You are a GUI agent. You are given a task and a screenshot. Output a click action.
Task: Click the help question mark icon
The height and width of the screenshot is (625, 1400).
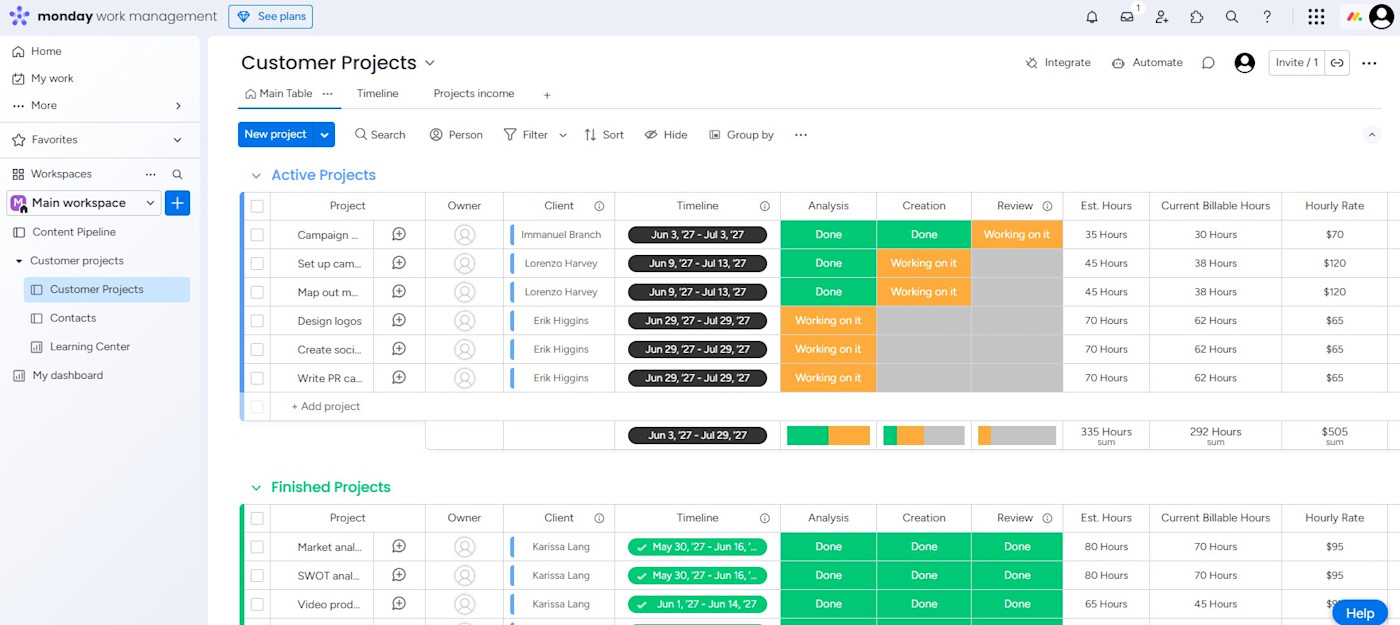click(1267, 17)
